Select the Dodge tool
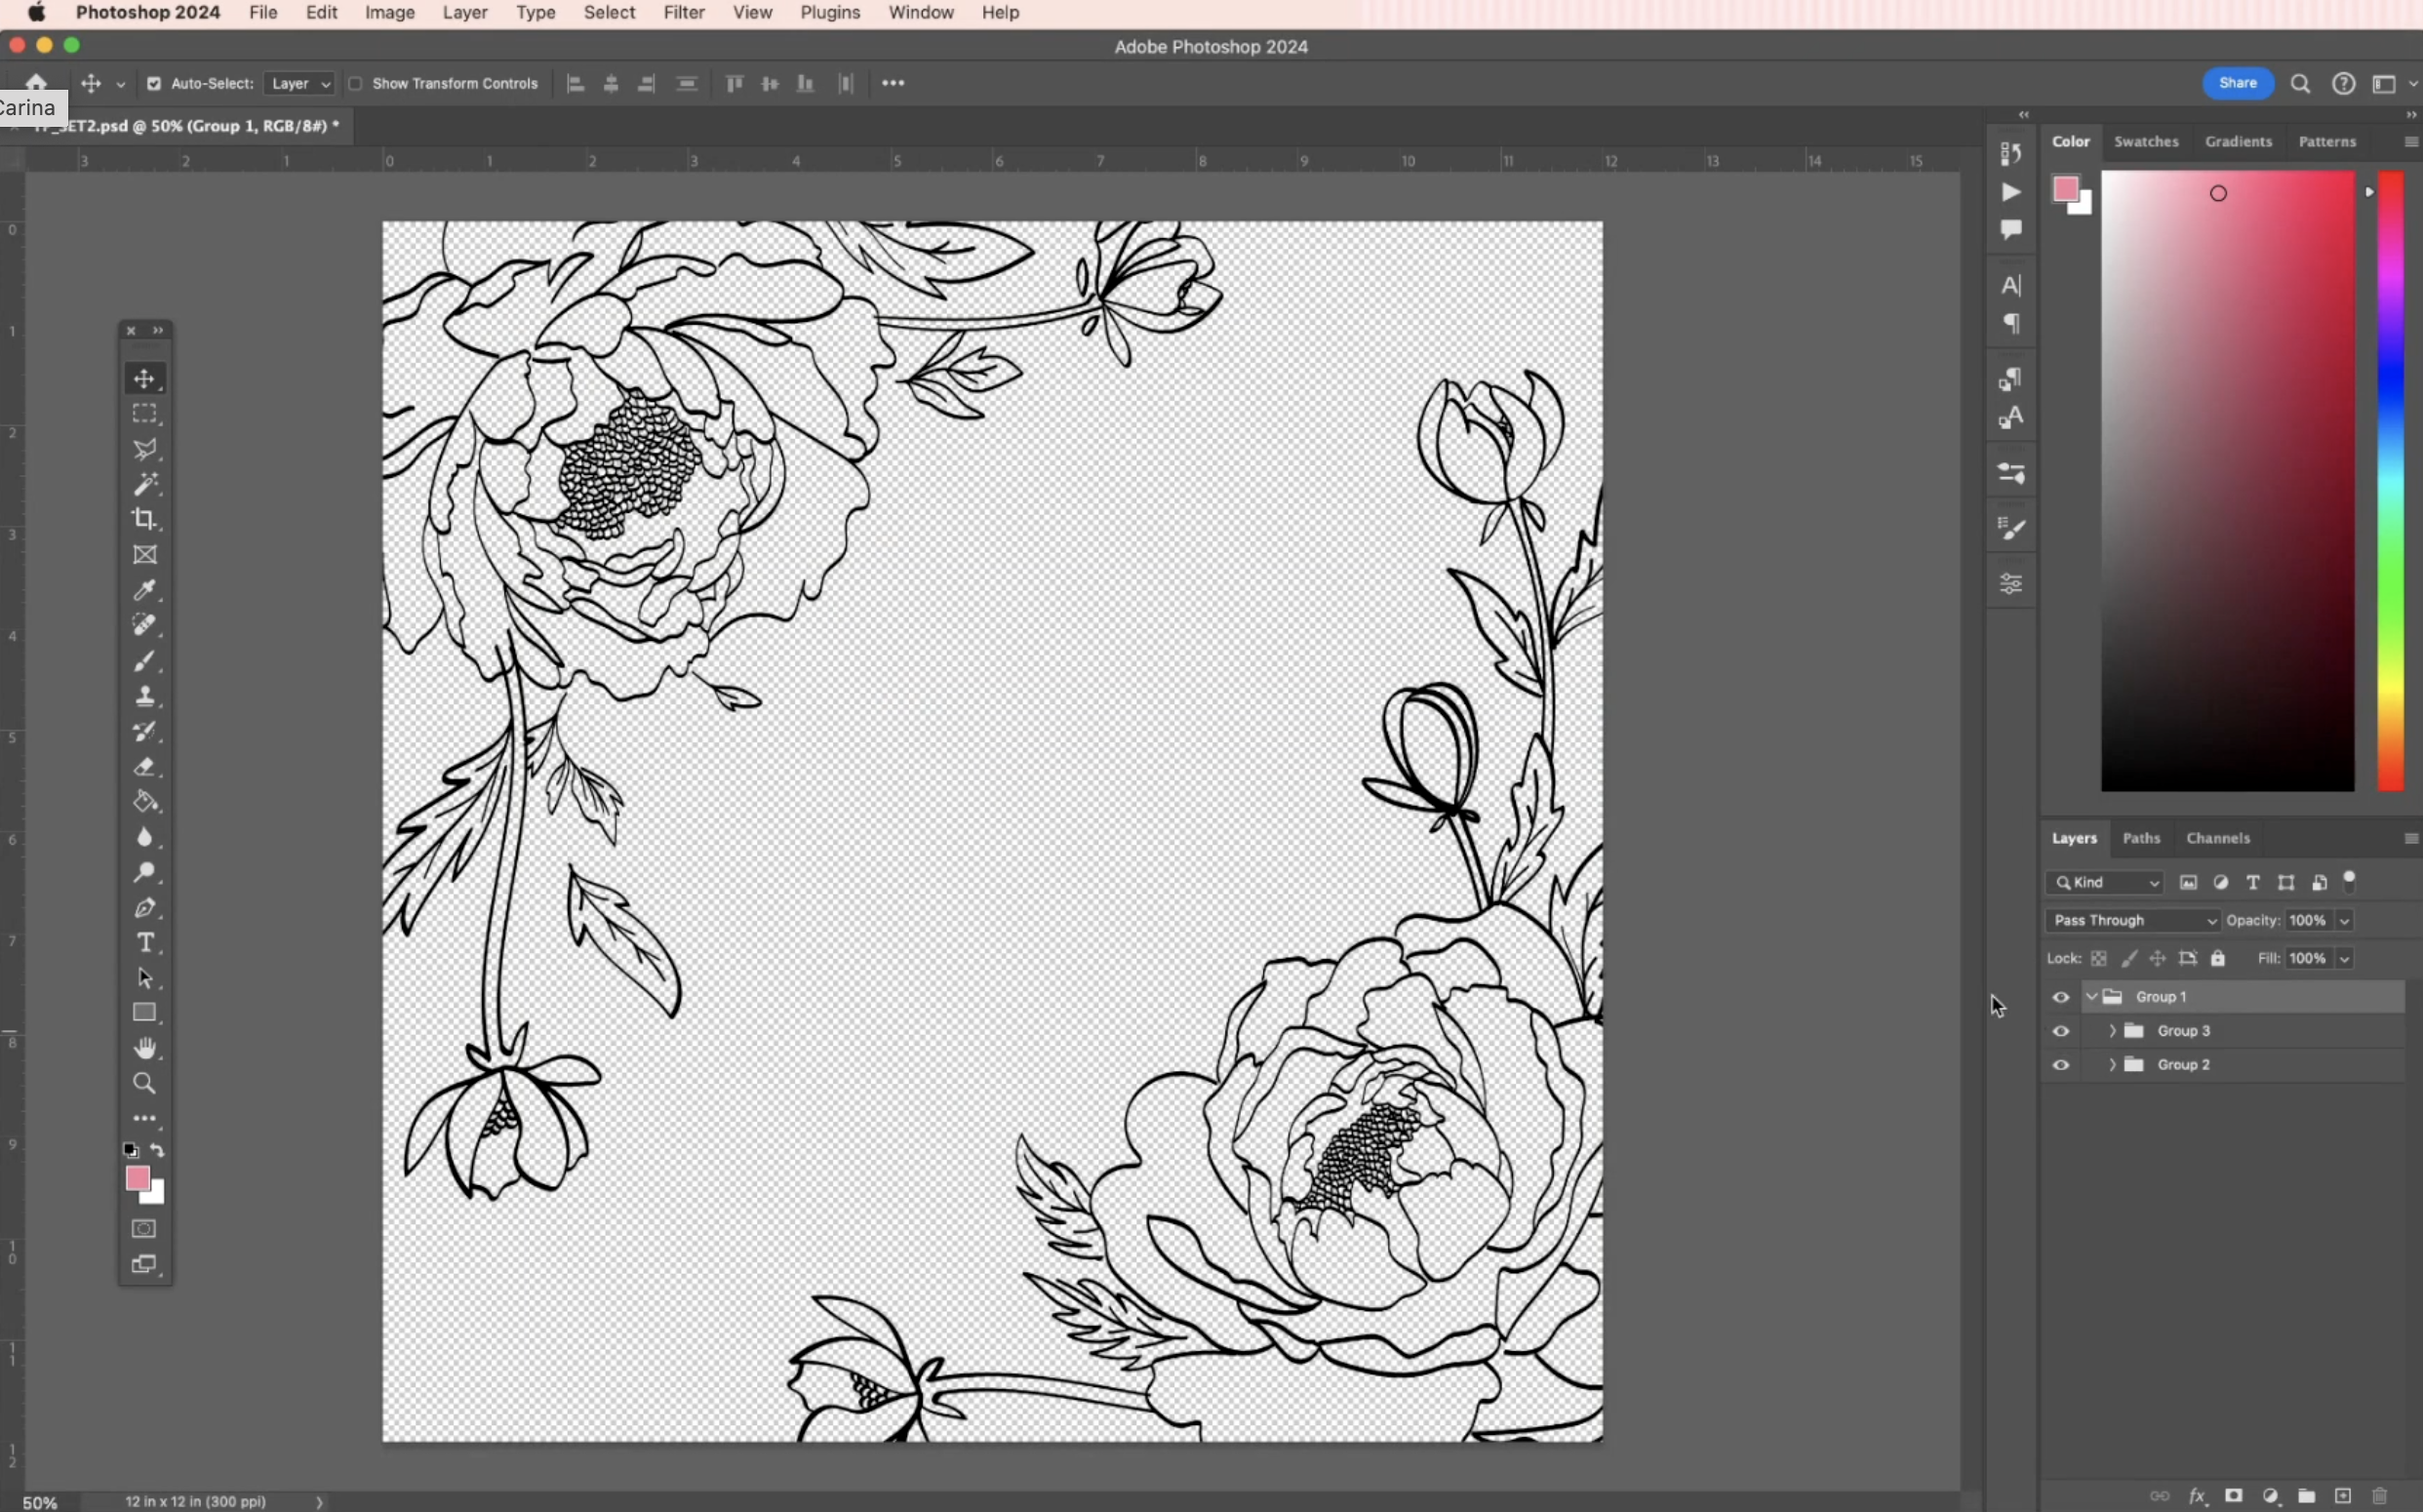Viewport: 2423px width, 1512px height. [x=145, y=872]
